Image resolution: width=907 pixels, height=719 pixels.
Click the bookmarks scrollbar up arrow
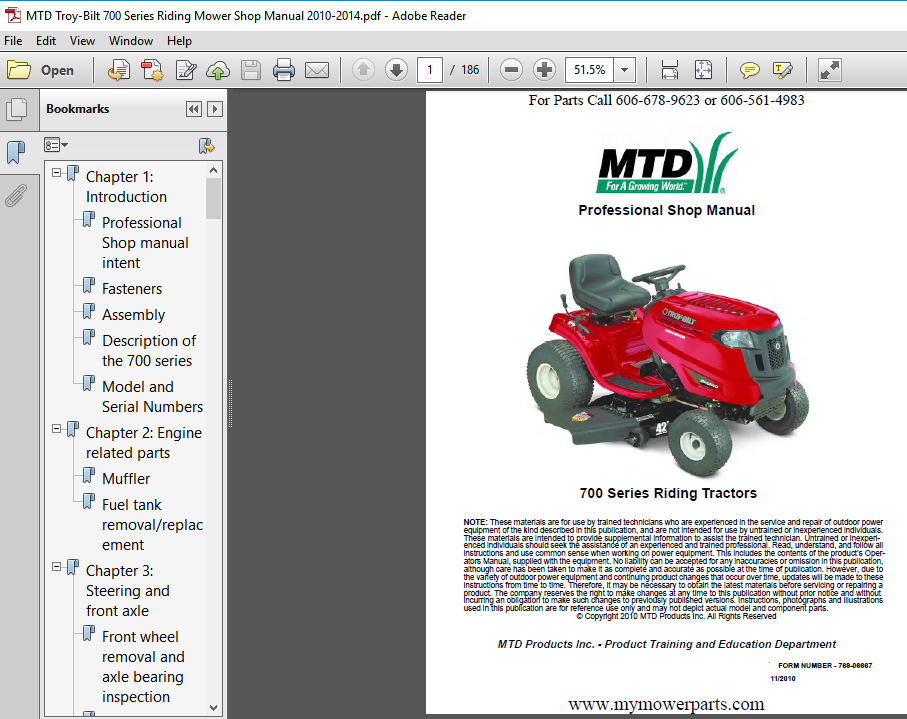tap(213, 170)
